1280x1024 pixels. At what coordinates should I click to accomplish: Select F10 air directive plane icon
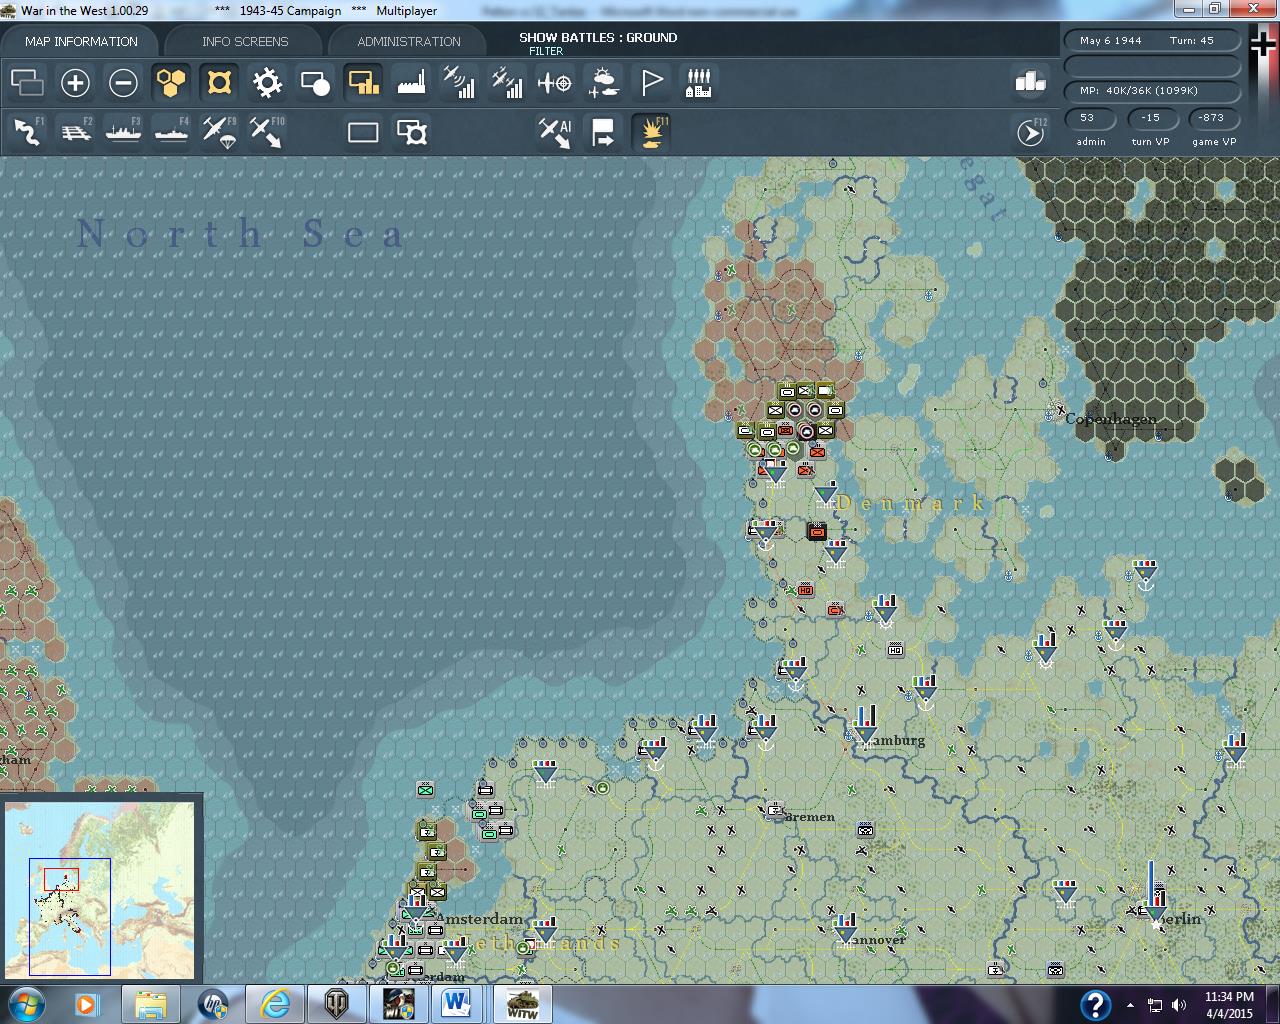click(x=267, y=132)
